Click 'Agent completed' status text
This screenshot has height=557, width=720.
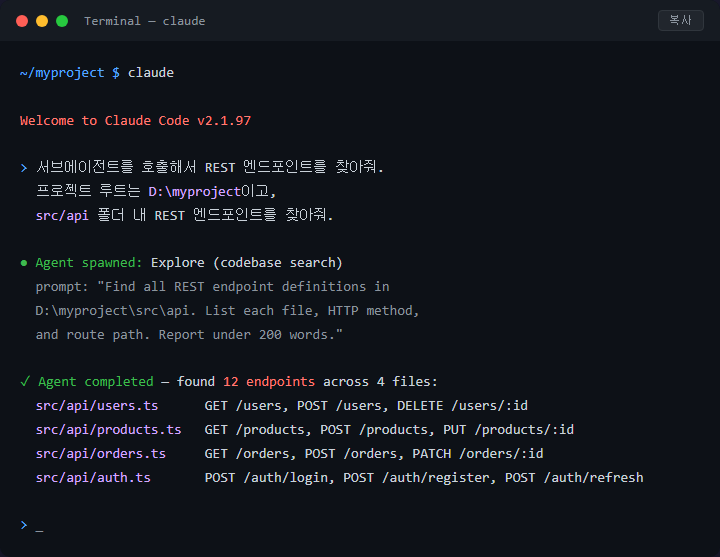pos(96,382)
